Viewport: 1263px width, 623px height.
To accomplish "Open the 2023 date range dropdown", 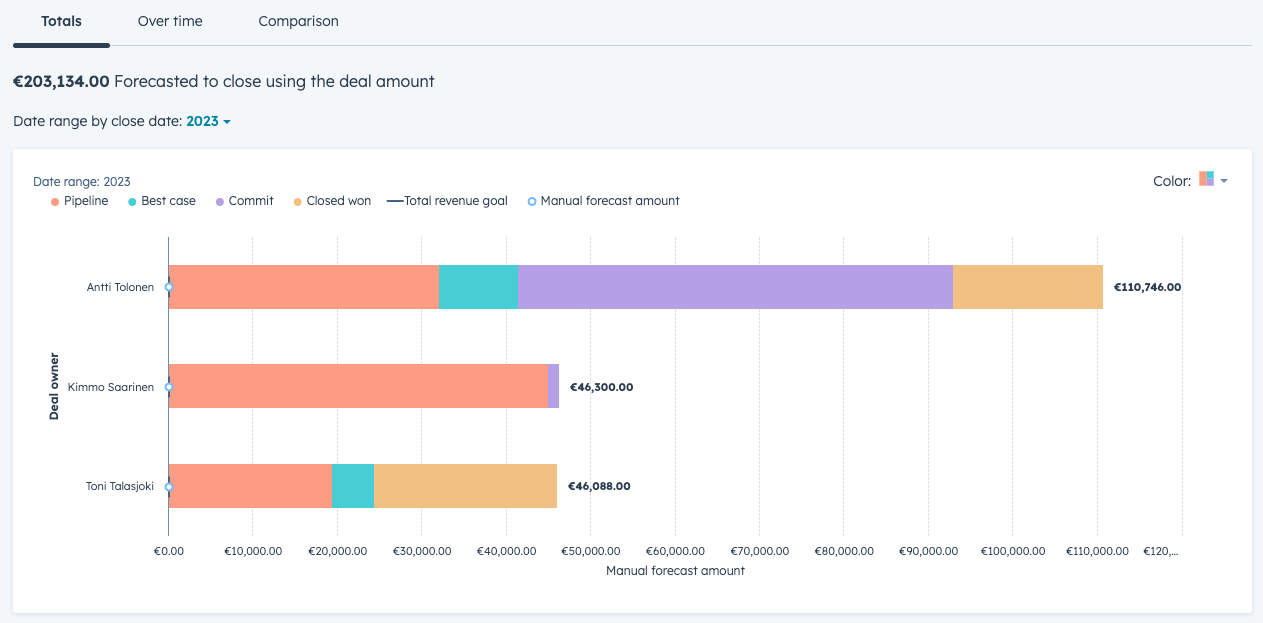I will [x=209, y=121].
